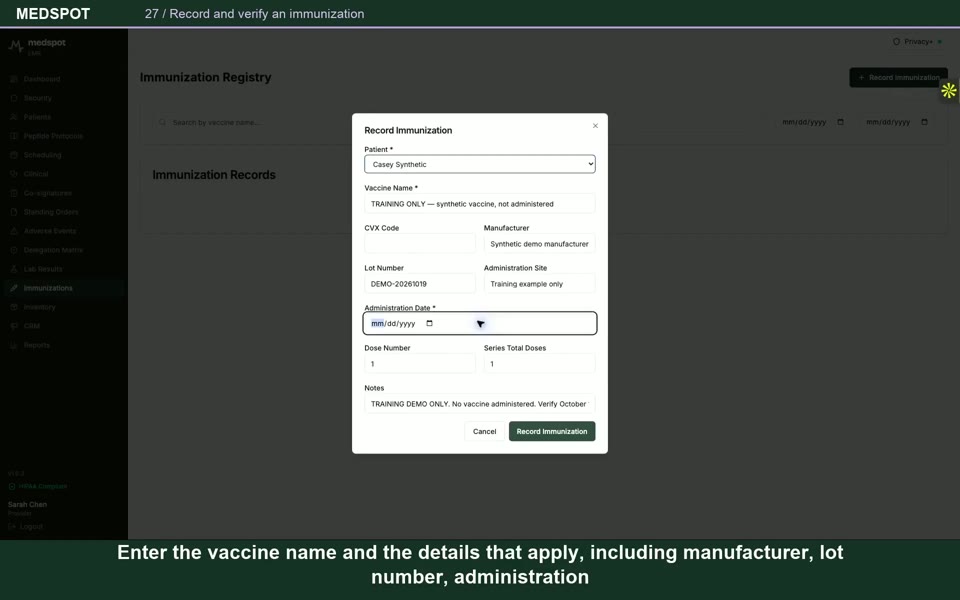Click the Administration Date mm/dd/yyyy field

point(479,323)
